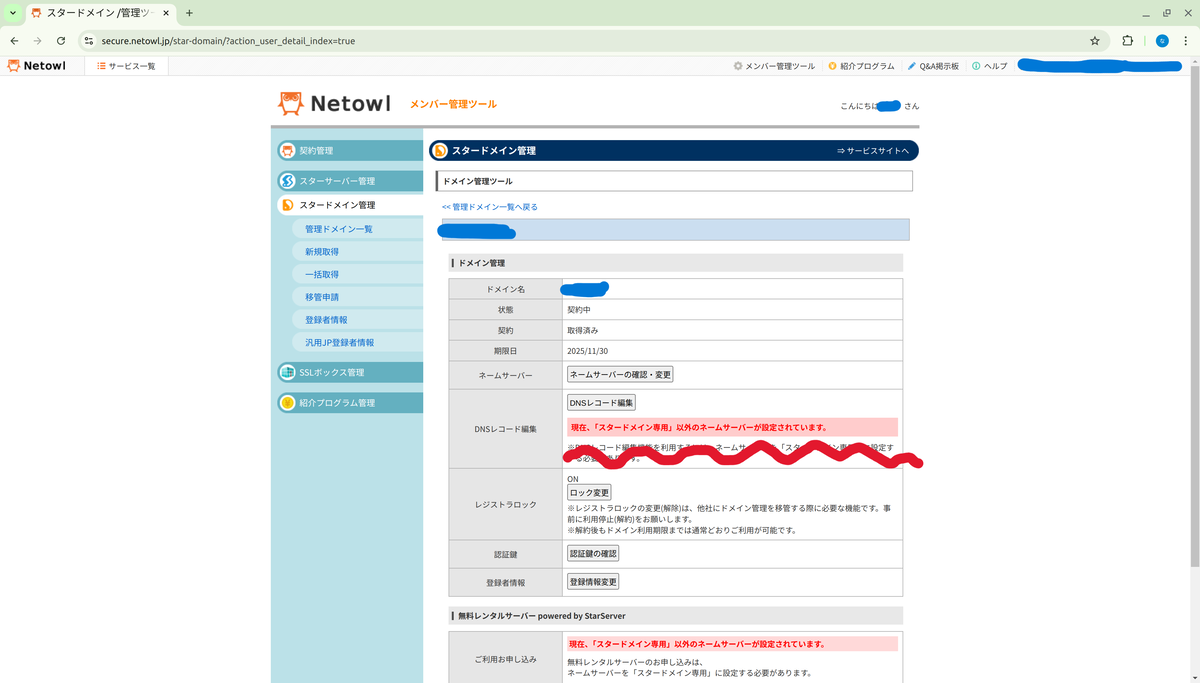The width and height of the screenshot is (1200, 683).
Task: Click ネームサーバーの確認・変更 button
Action: click(x=620, y=374)
